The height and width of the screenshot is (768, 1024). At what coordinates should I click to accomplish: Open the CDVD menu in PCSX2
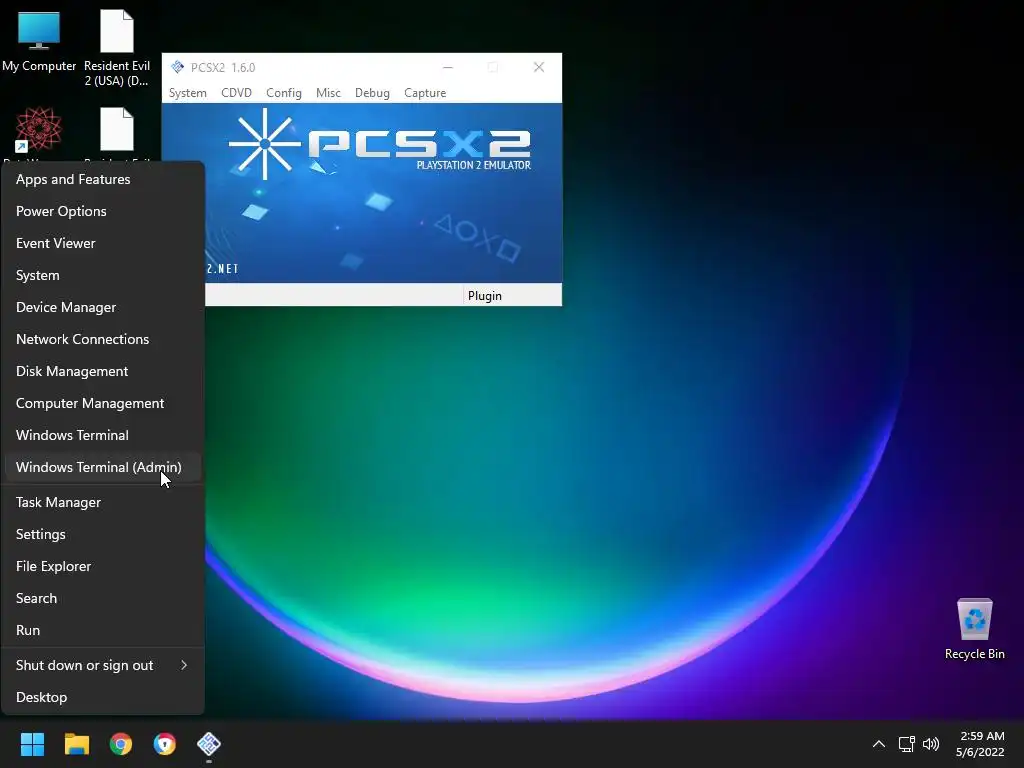[236, 93]
